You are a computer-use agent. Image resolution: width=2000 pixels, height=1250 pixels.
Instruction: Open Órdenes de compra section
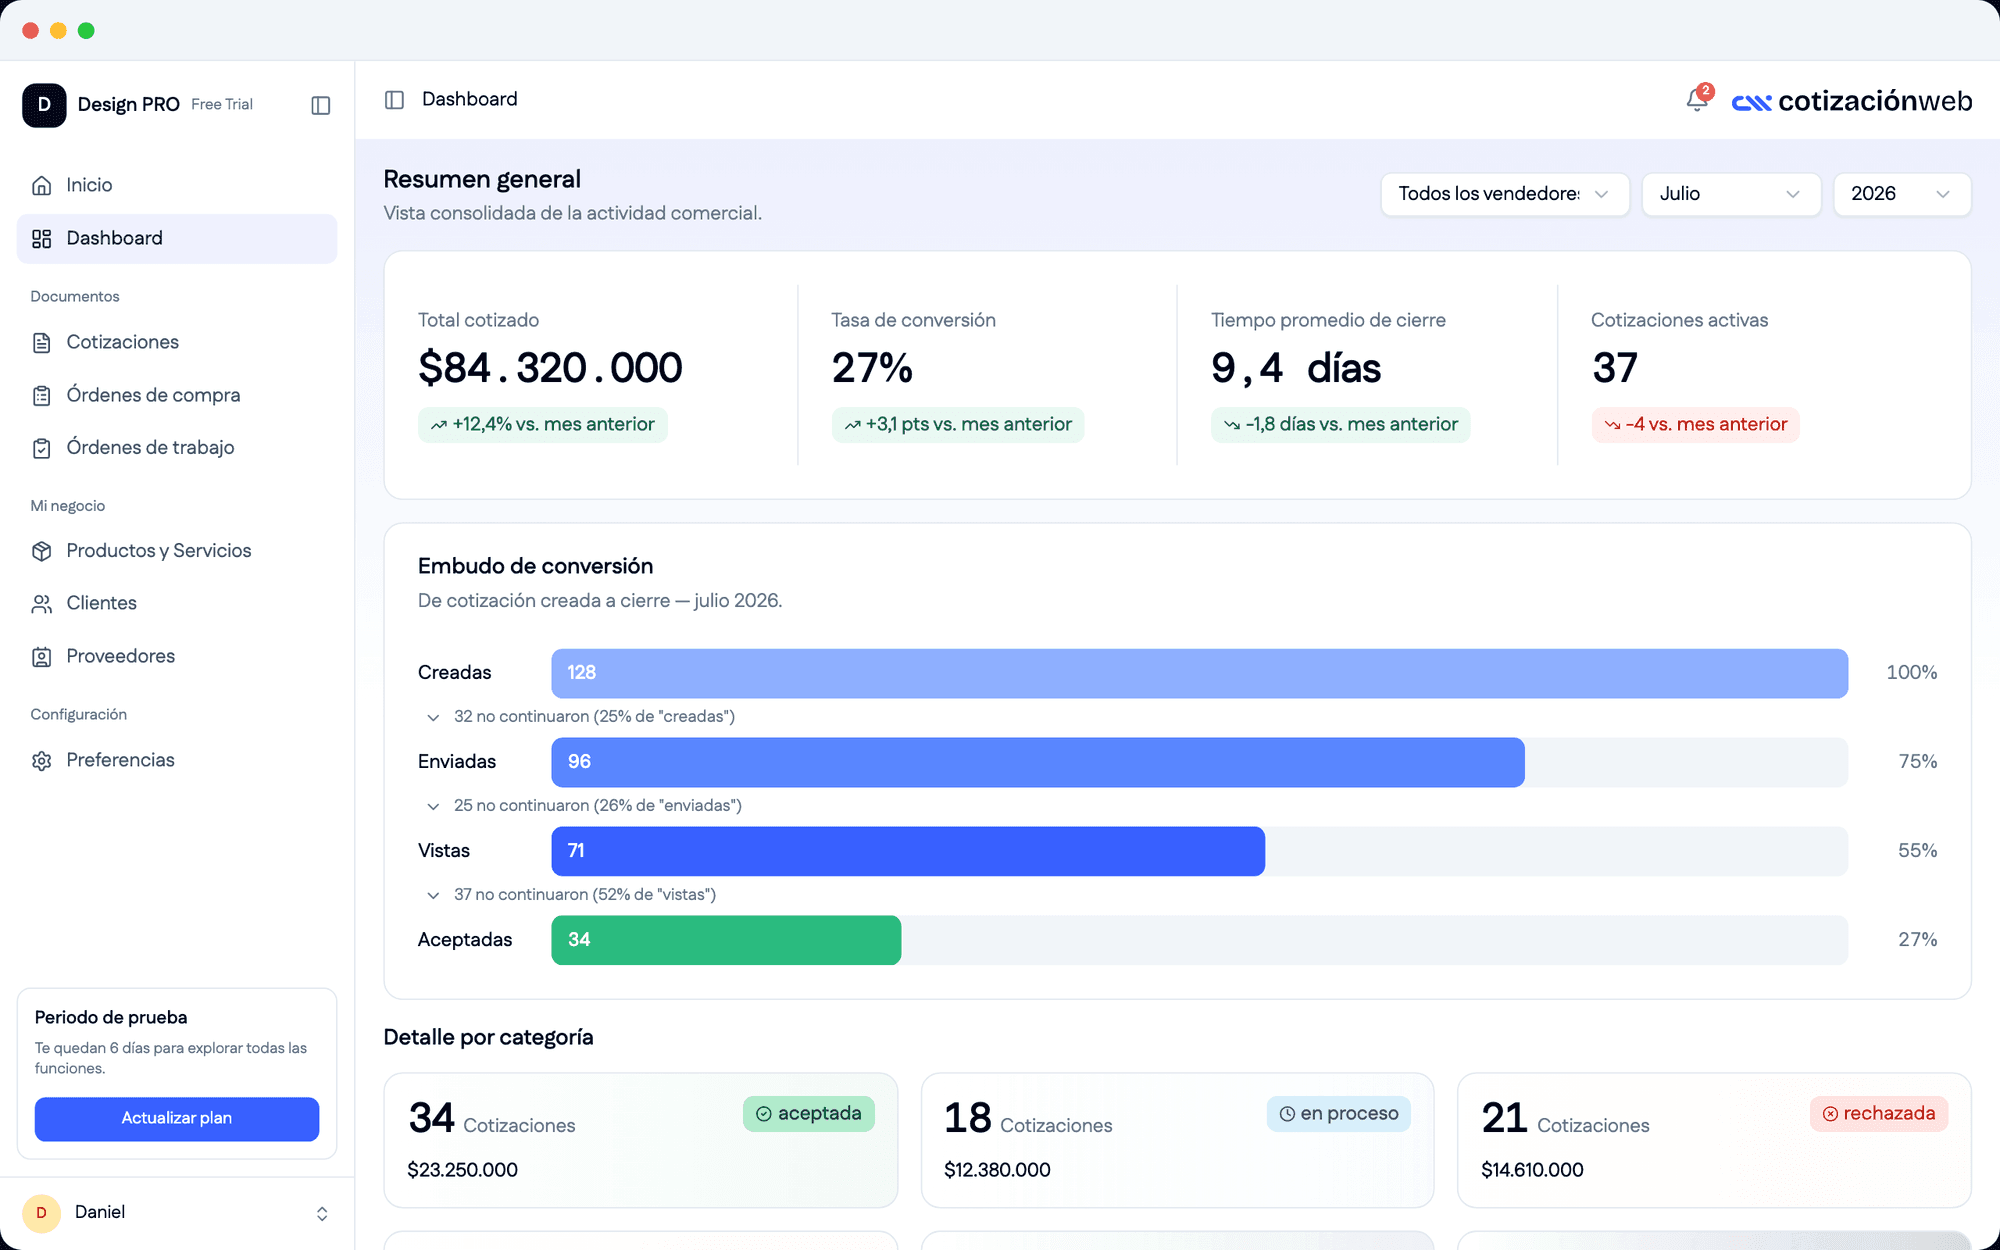pyautogui.click(x=177, y=396)
